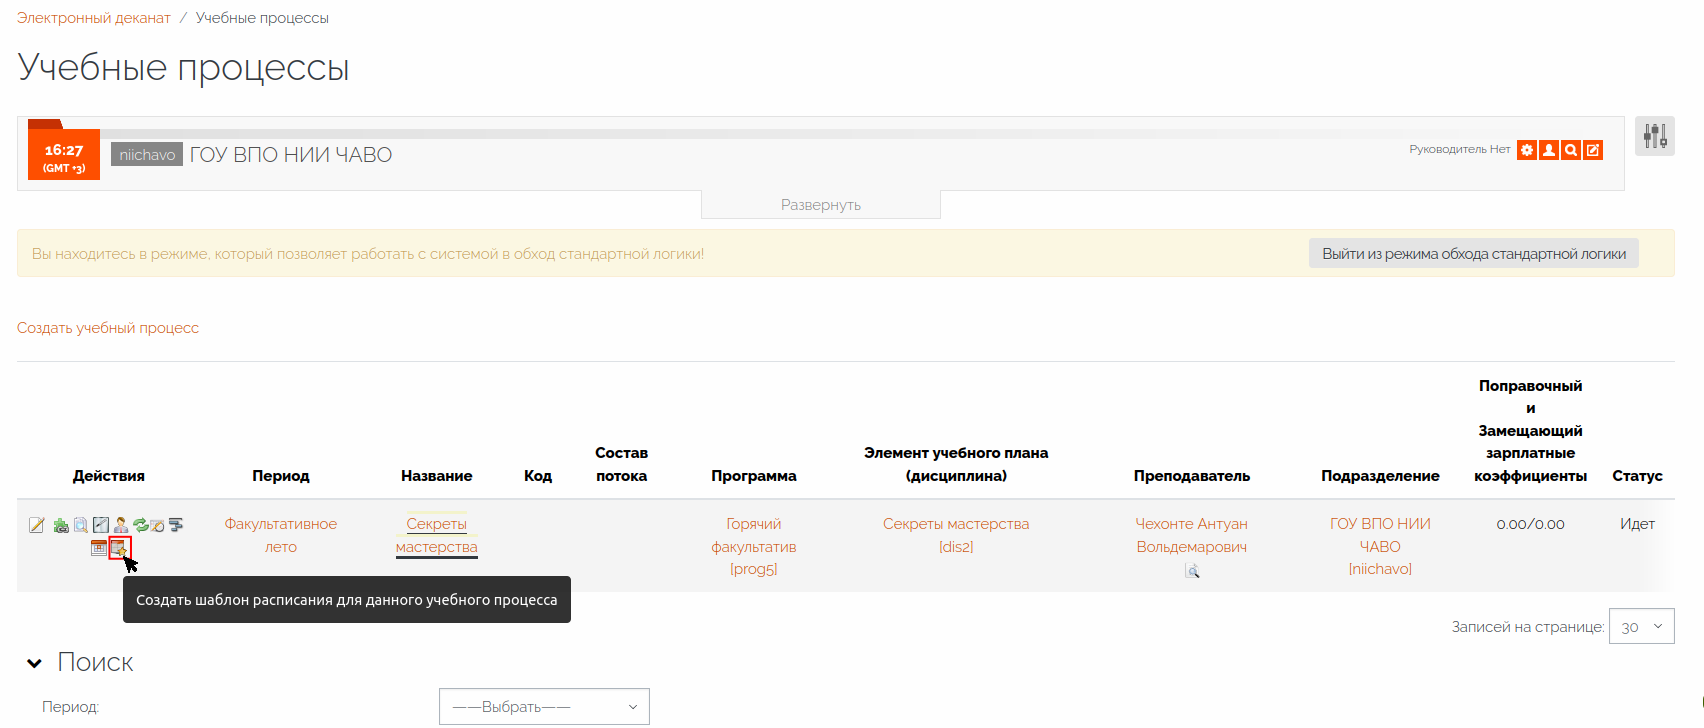Viewport: 1704px width, 728px height.
Task: Open the records-per-page dropdown showing 30
Action: 1641,627
